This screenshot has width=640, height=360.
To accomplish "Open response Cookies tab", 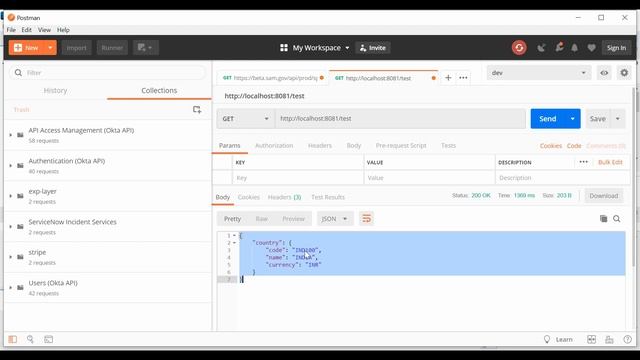I will pos(249,197).
